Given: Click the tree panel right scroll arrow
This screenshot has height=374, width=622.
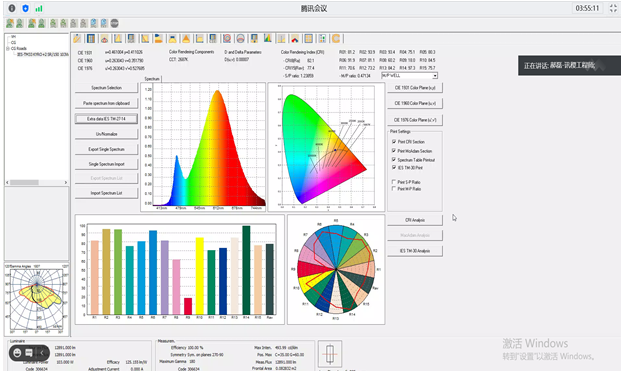Looking at the screenshot, I should click(x=66, y=182).
